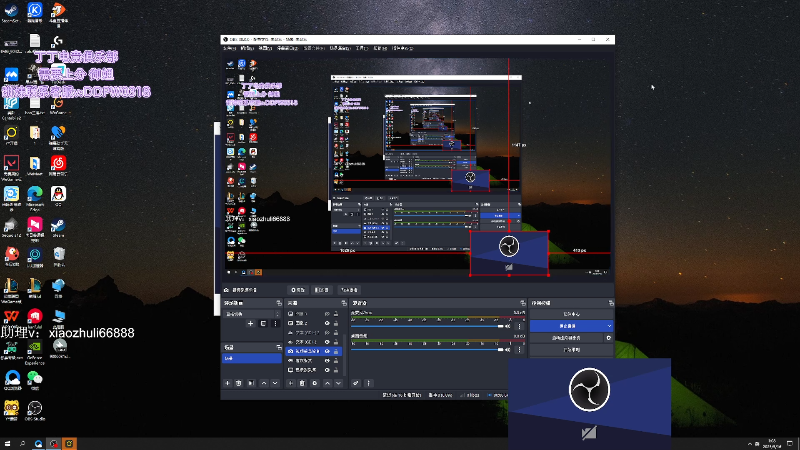Image resolution: width=800 pixels, height=450 pixels.
Task: Move selected source down in Sources dock
Action: coord(338,383)
